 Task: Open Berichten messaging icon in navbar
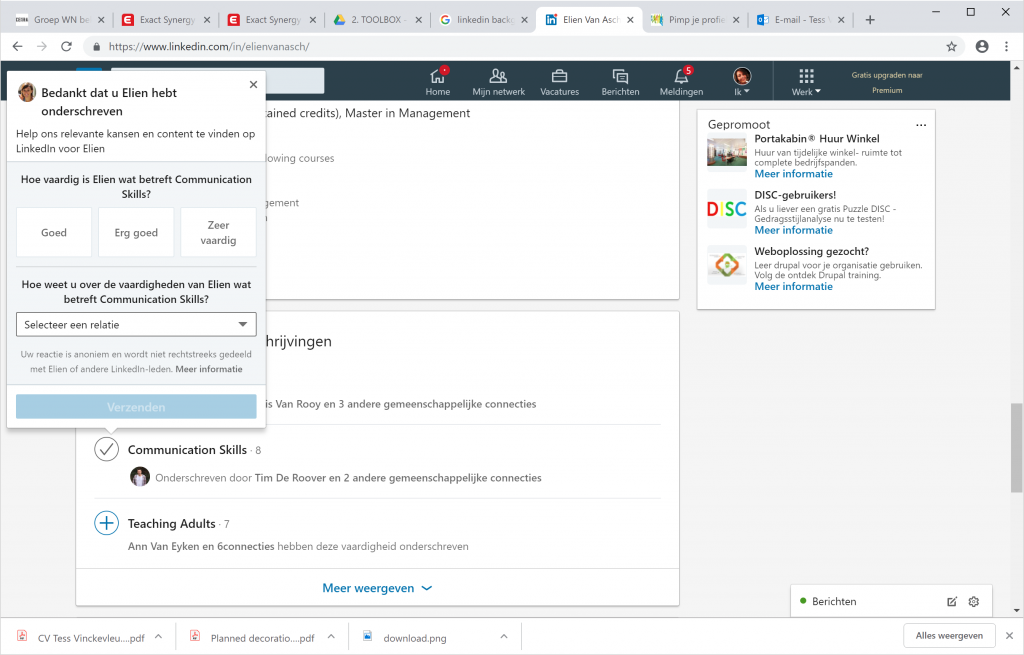coord(620,82)
